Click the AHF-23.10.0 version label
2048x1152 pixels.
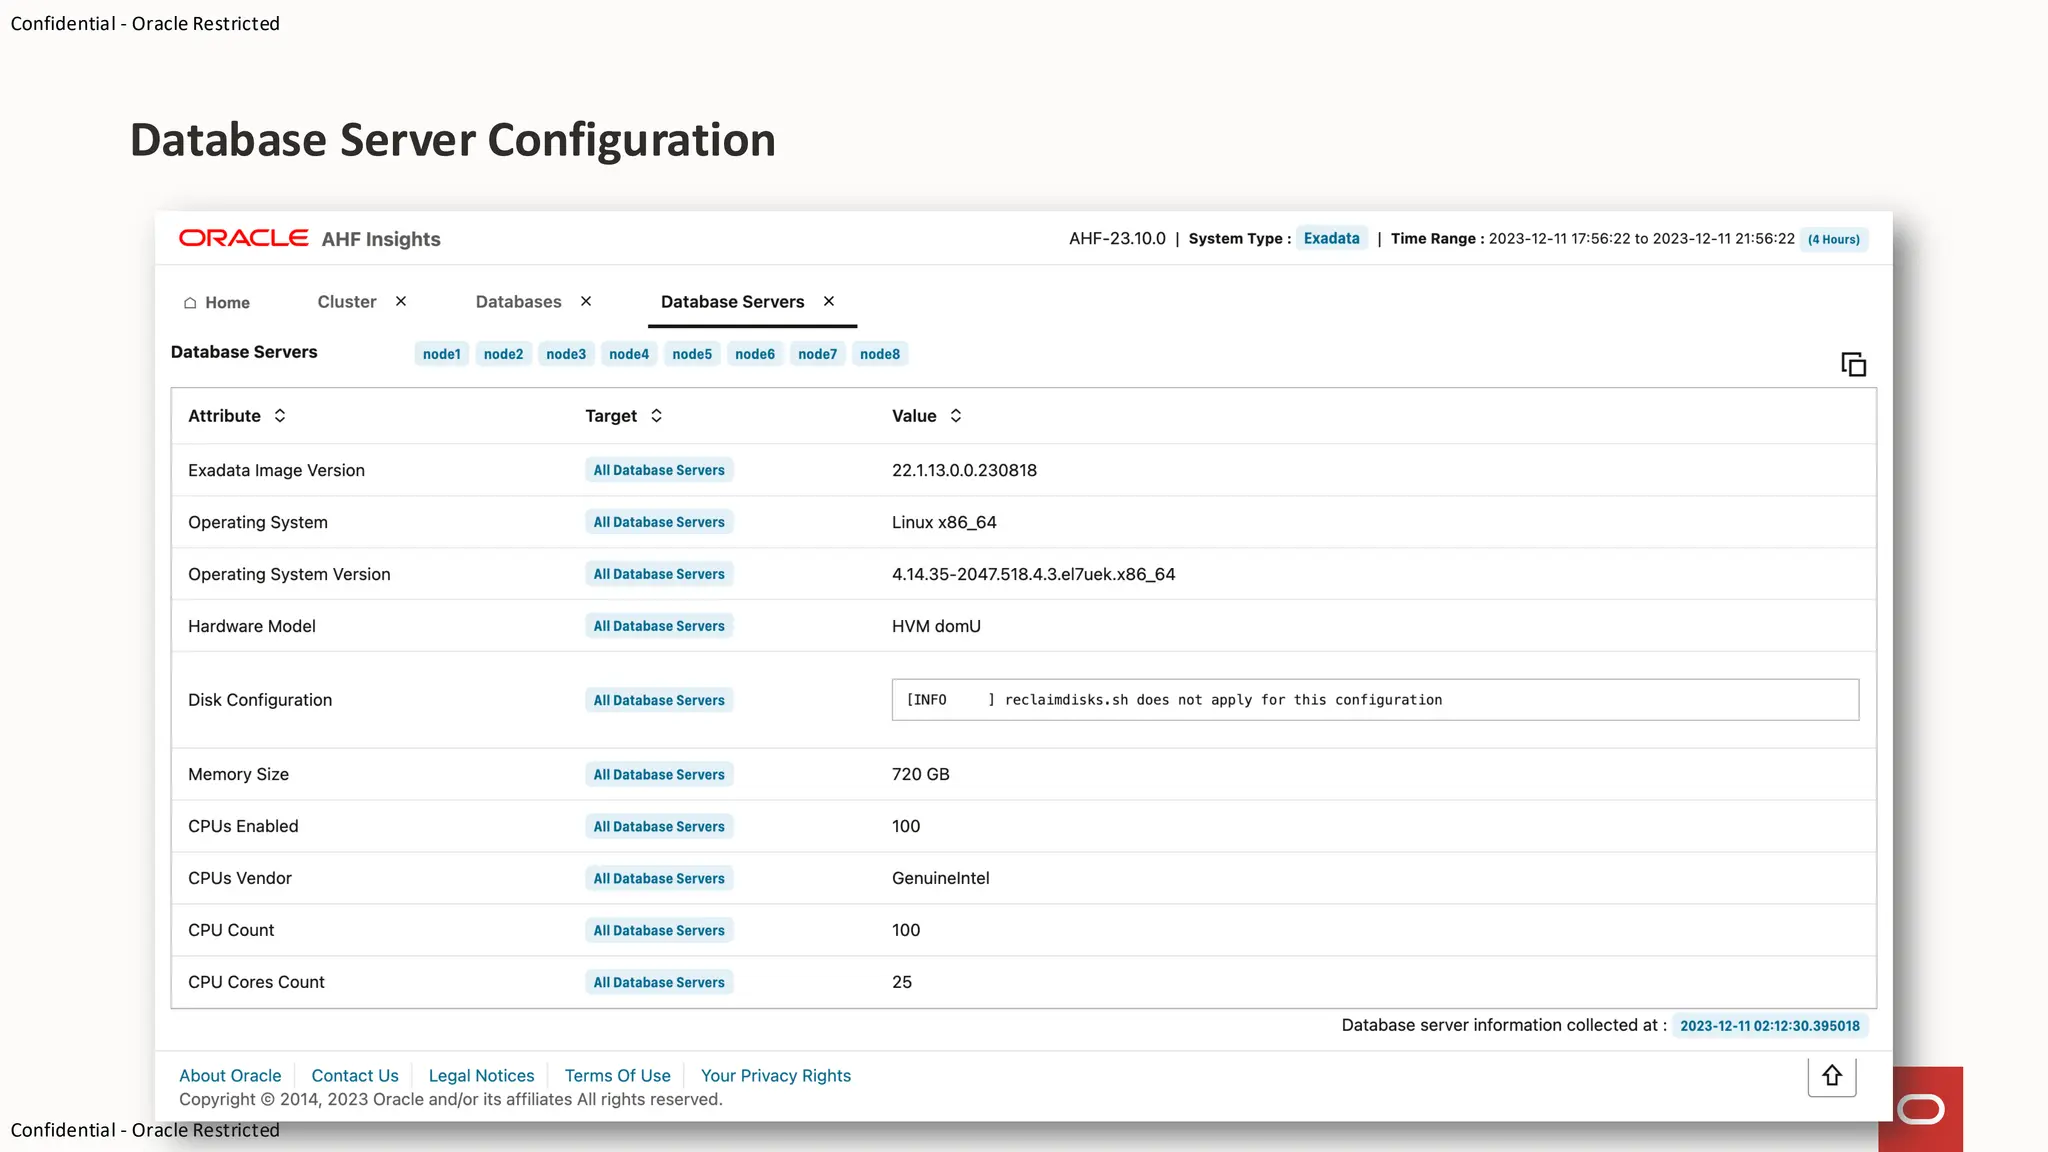(x=1117, y=239)
